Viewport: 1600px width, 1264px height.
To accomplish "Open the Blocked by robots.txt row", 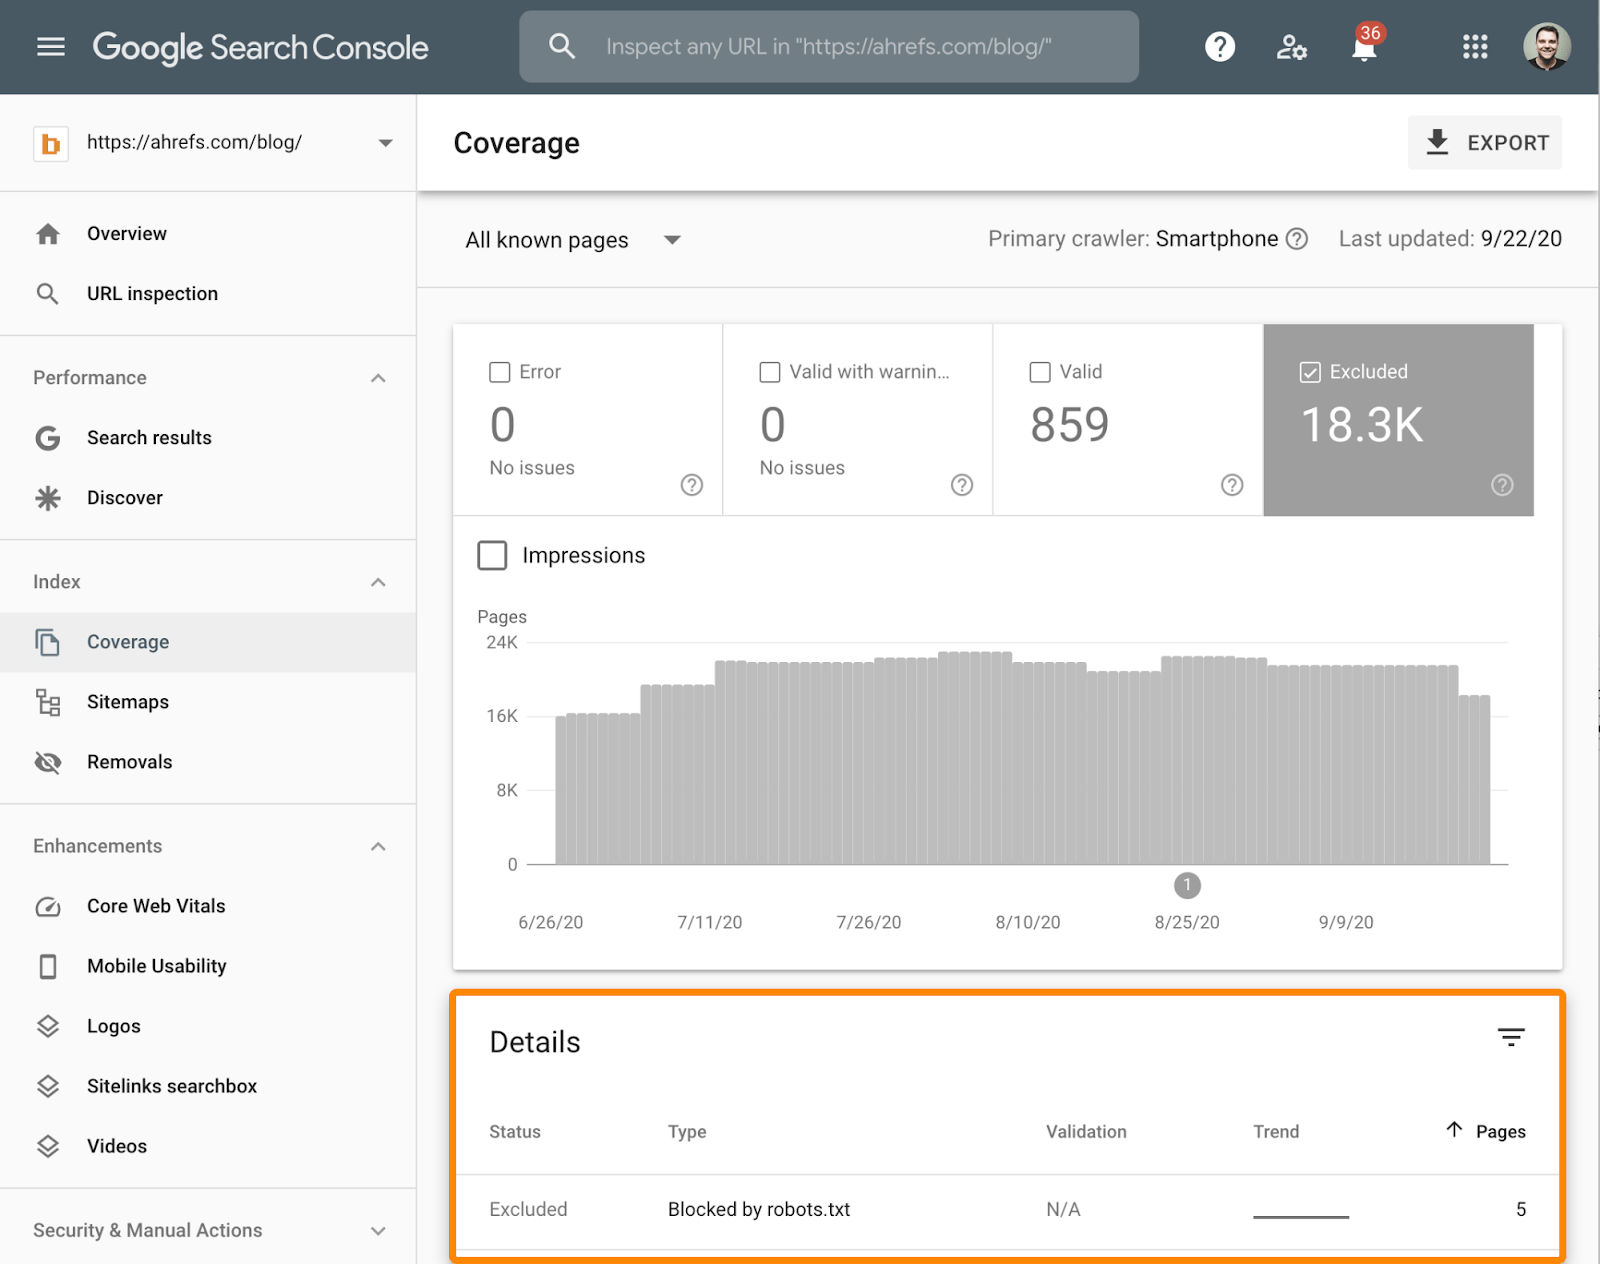I will pos(1008,1210).
